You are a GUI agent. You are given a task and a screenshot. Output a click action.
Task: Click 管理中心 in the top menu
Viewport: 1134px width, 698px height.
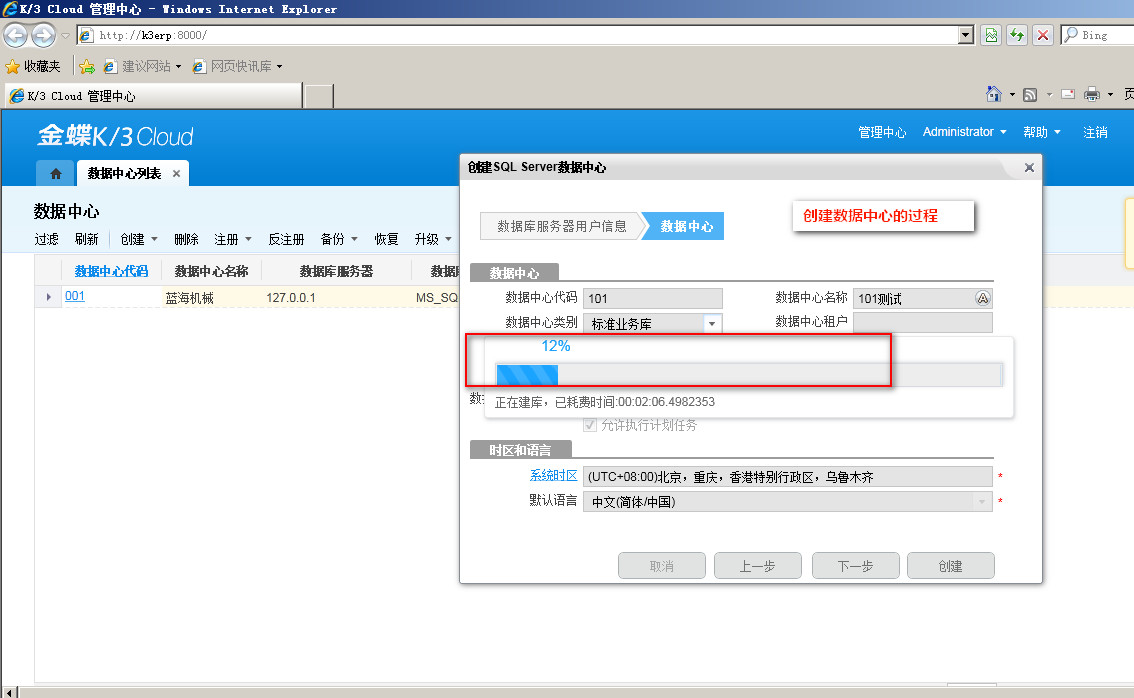[x=882, y=132]
